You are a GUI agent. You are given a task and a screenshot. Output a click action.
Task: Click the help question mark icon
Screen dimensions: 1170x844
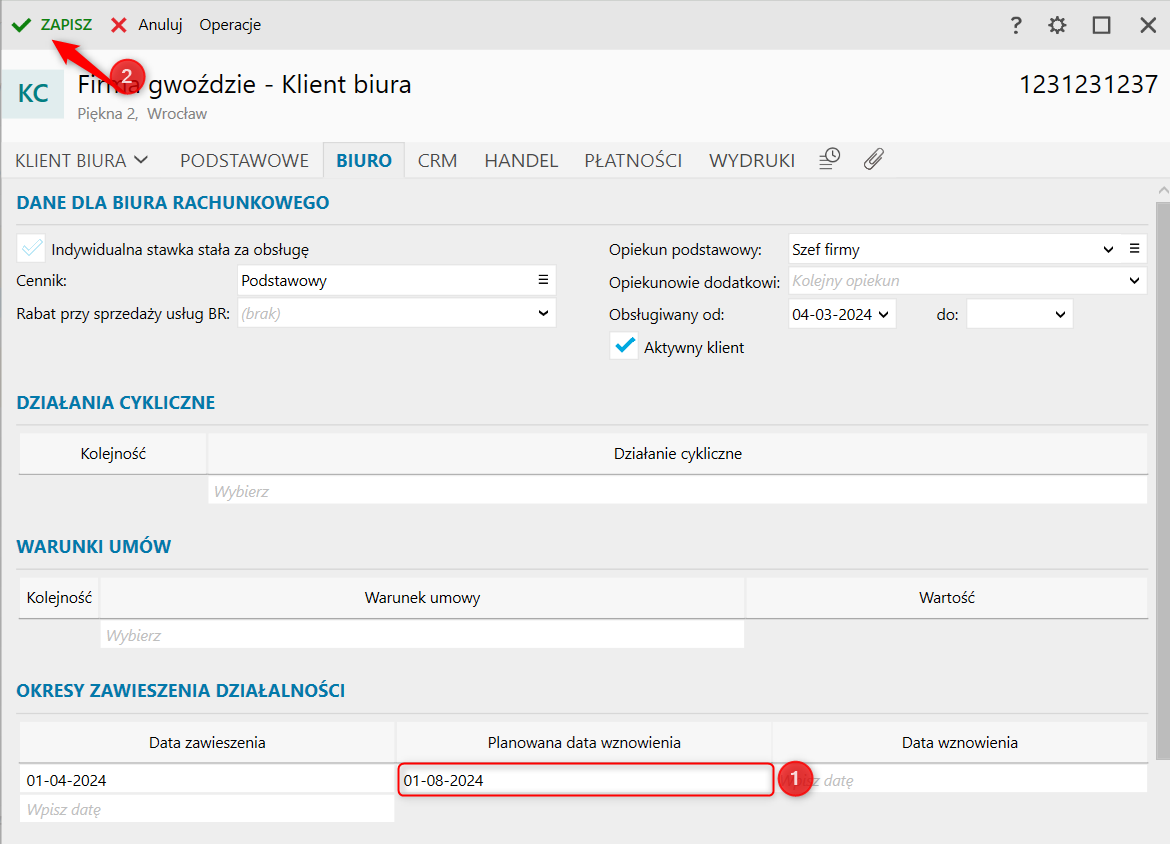[x=1016, y=25]
